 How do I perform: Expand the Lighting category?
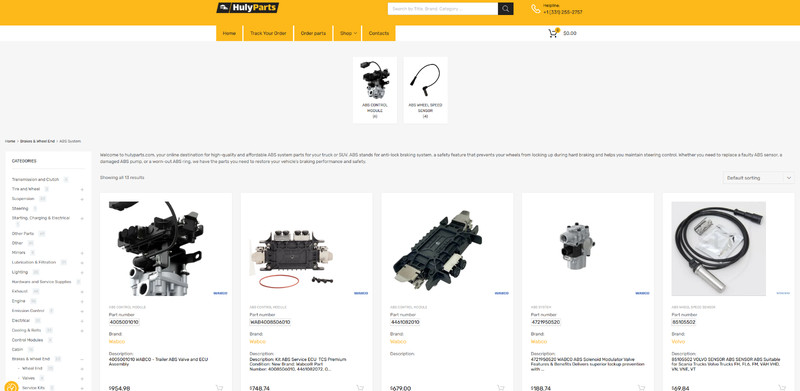(82, 273)
